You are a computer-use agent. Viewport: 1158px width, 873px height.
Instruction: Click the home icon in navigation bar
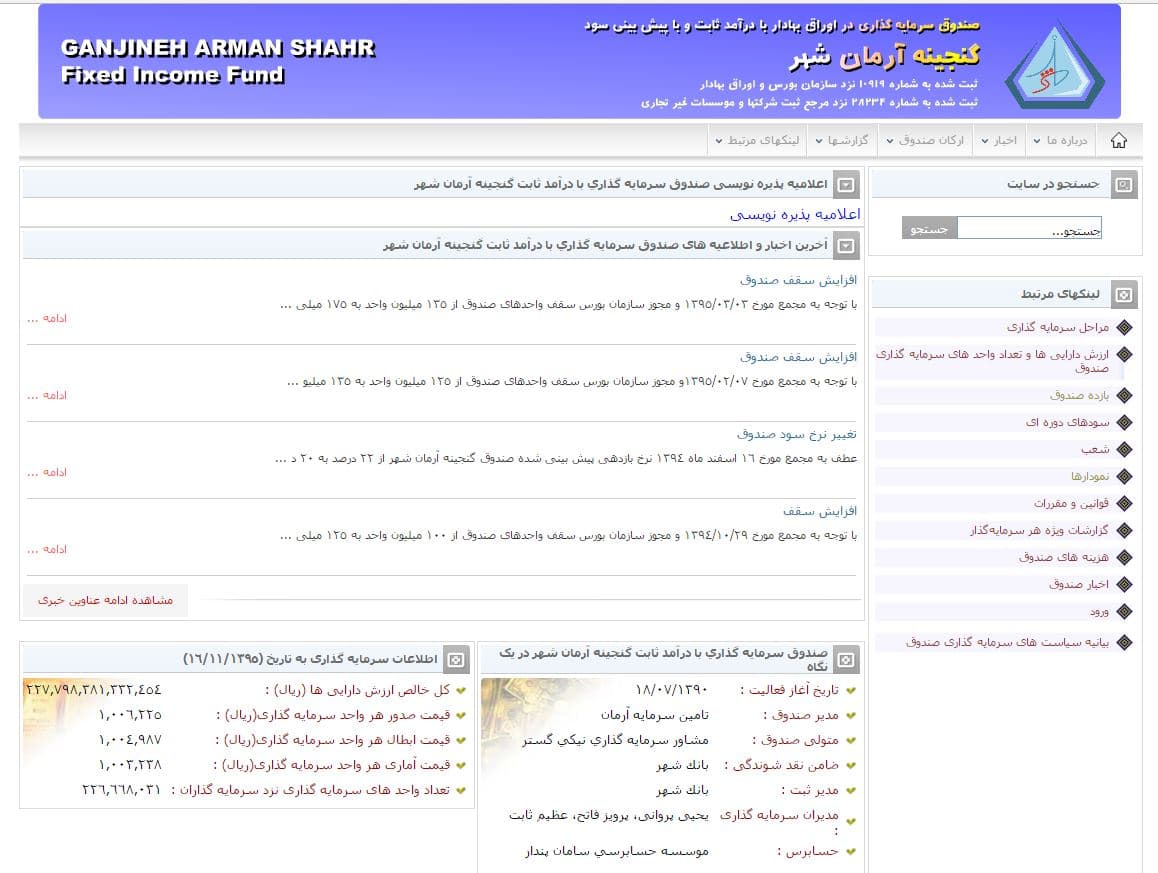coord(1118,141)
